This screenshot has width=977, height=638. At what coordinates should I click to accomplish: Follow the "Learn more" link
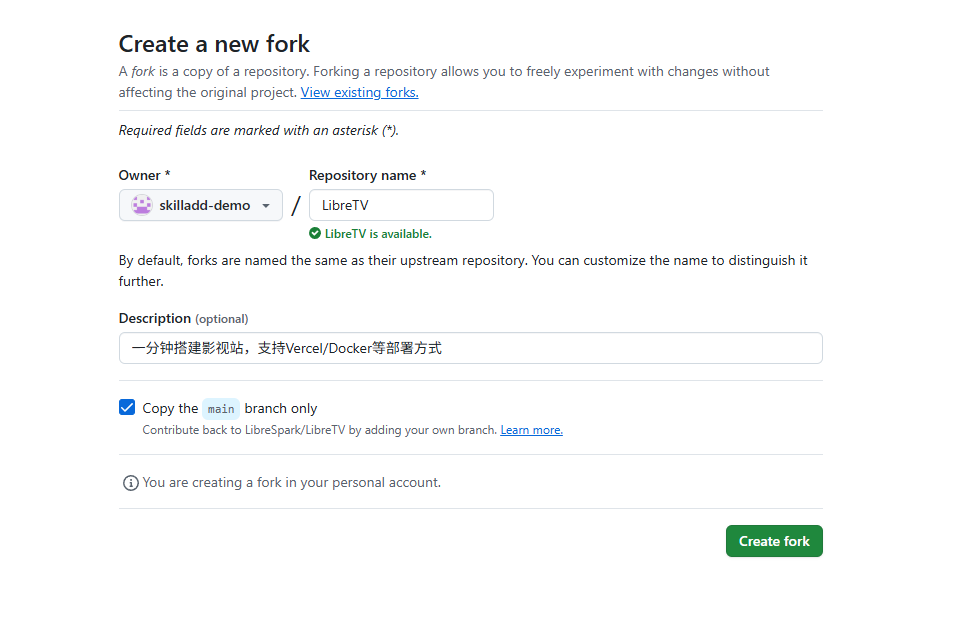(x=531, y=430)
